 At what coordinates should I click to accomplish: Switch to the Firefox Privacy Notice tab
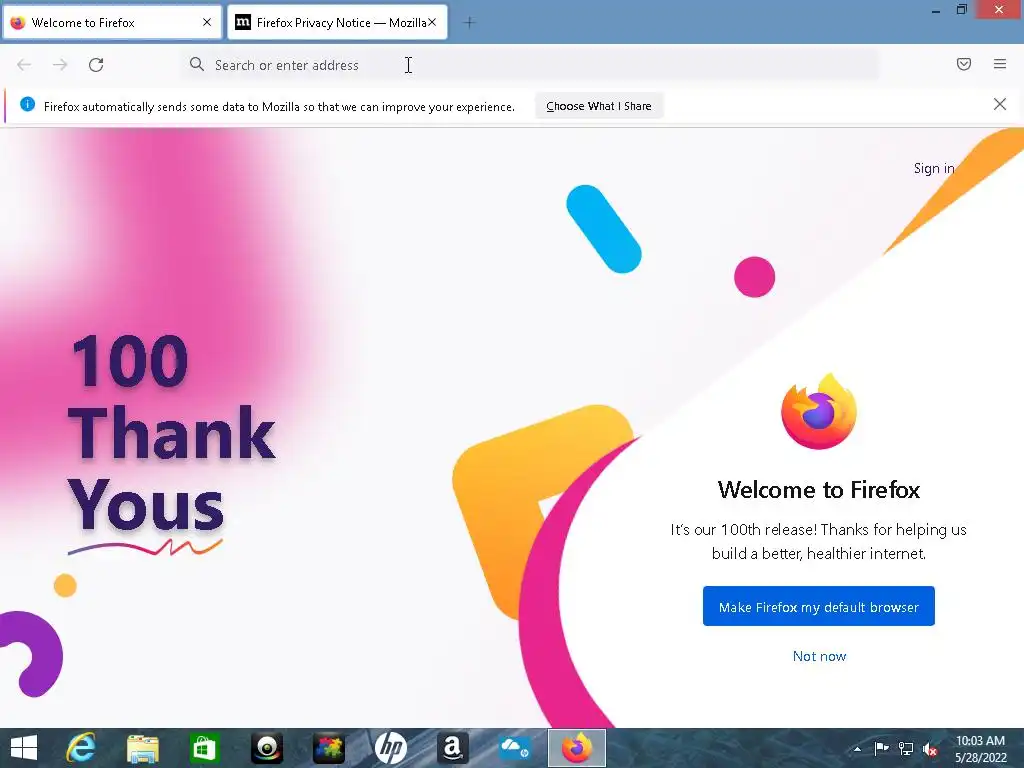click(336, 22)
